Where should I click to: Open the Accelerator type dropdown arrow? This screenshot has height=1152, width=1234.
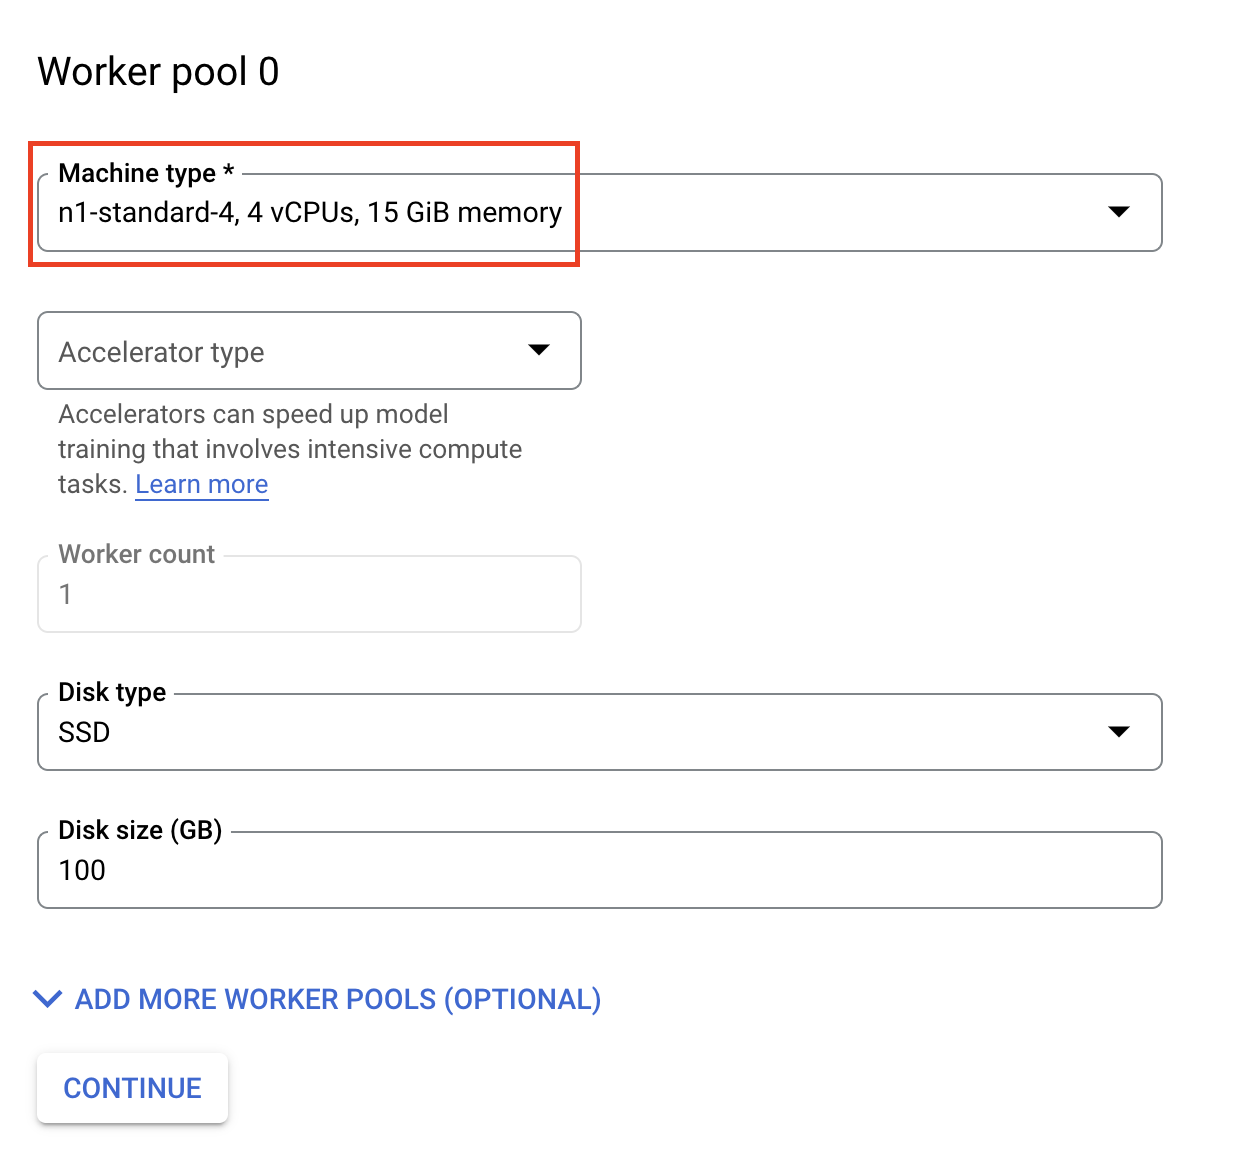(x=539, y=351)
